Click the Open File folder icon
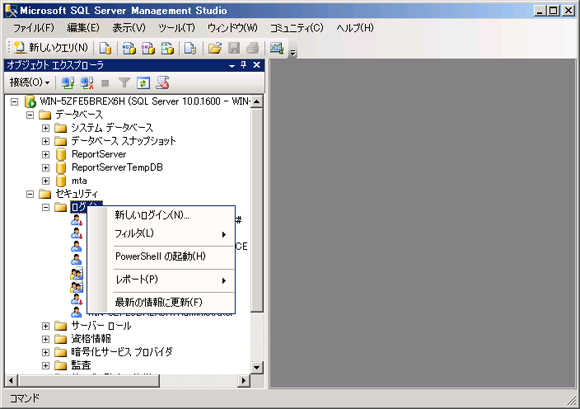 coord(215,48)
